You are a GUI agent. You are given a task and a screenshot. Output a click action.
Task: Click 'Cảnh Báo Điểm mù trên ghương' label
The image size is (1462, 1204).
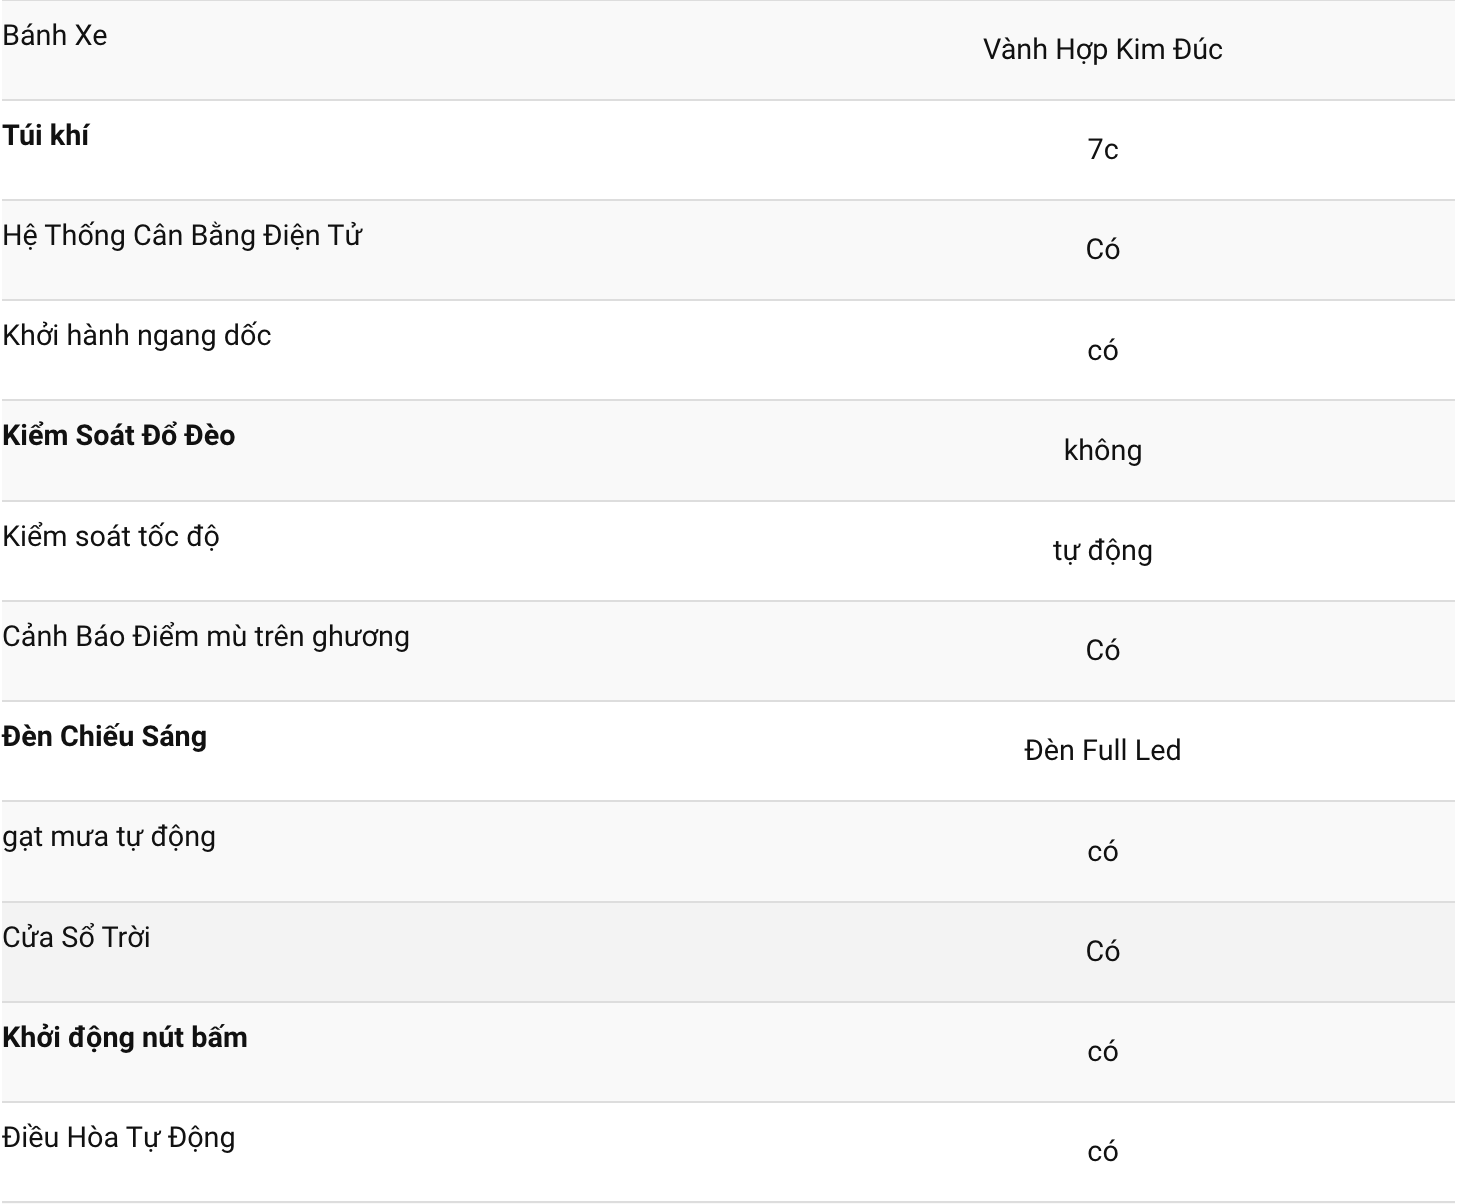click(x=206, y=637)
